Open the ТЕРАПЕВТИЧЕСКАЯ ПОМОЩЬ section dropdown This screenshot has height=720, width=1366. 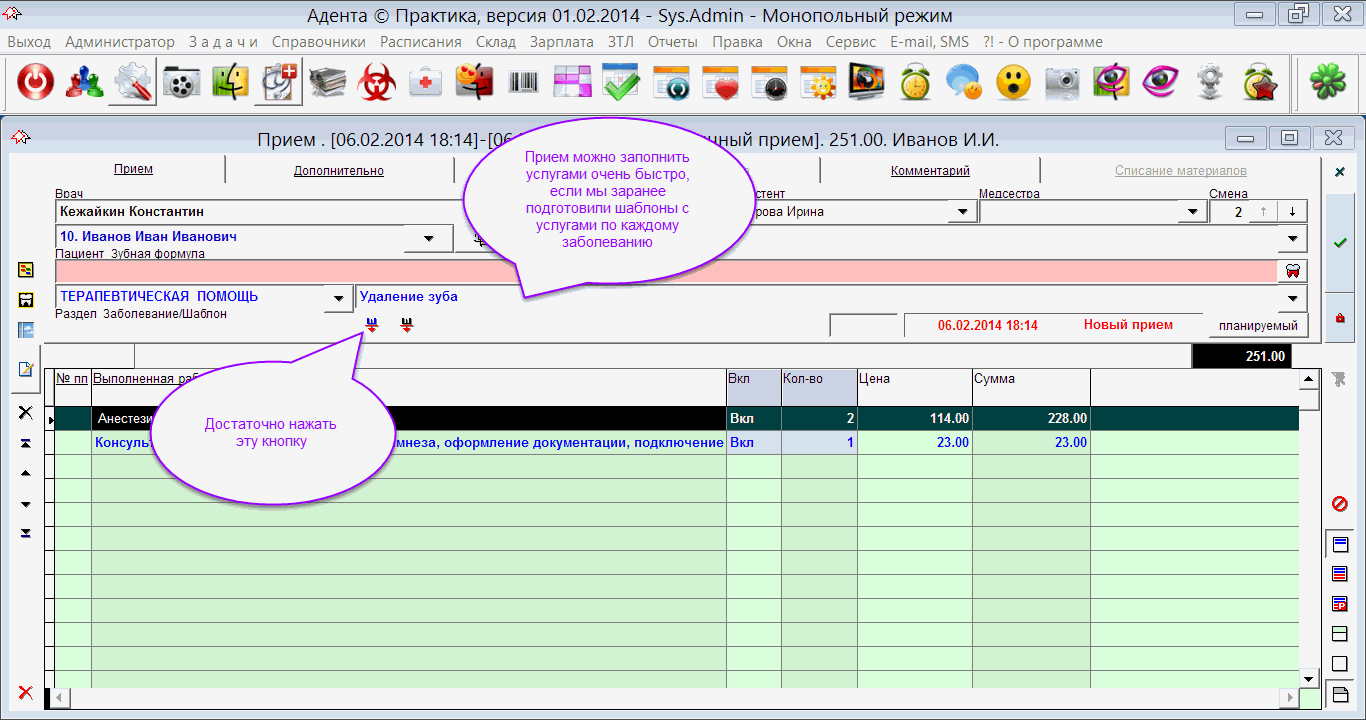tap(340, 298)
